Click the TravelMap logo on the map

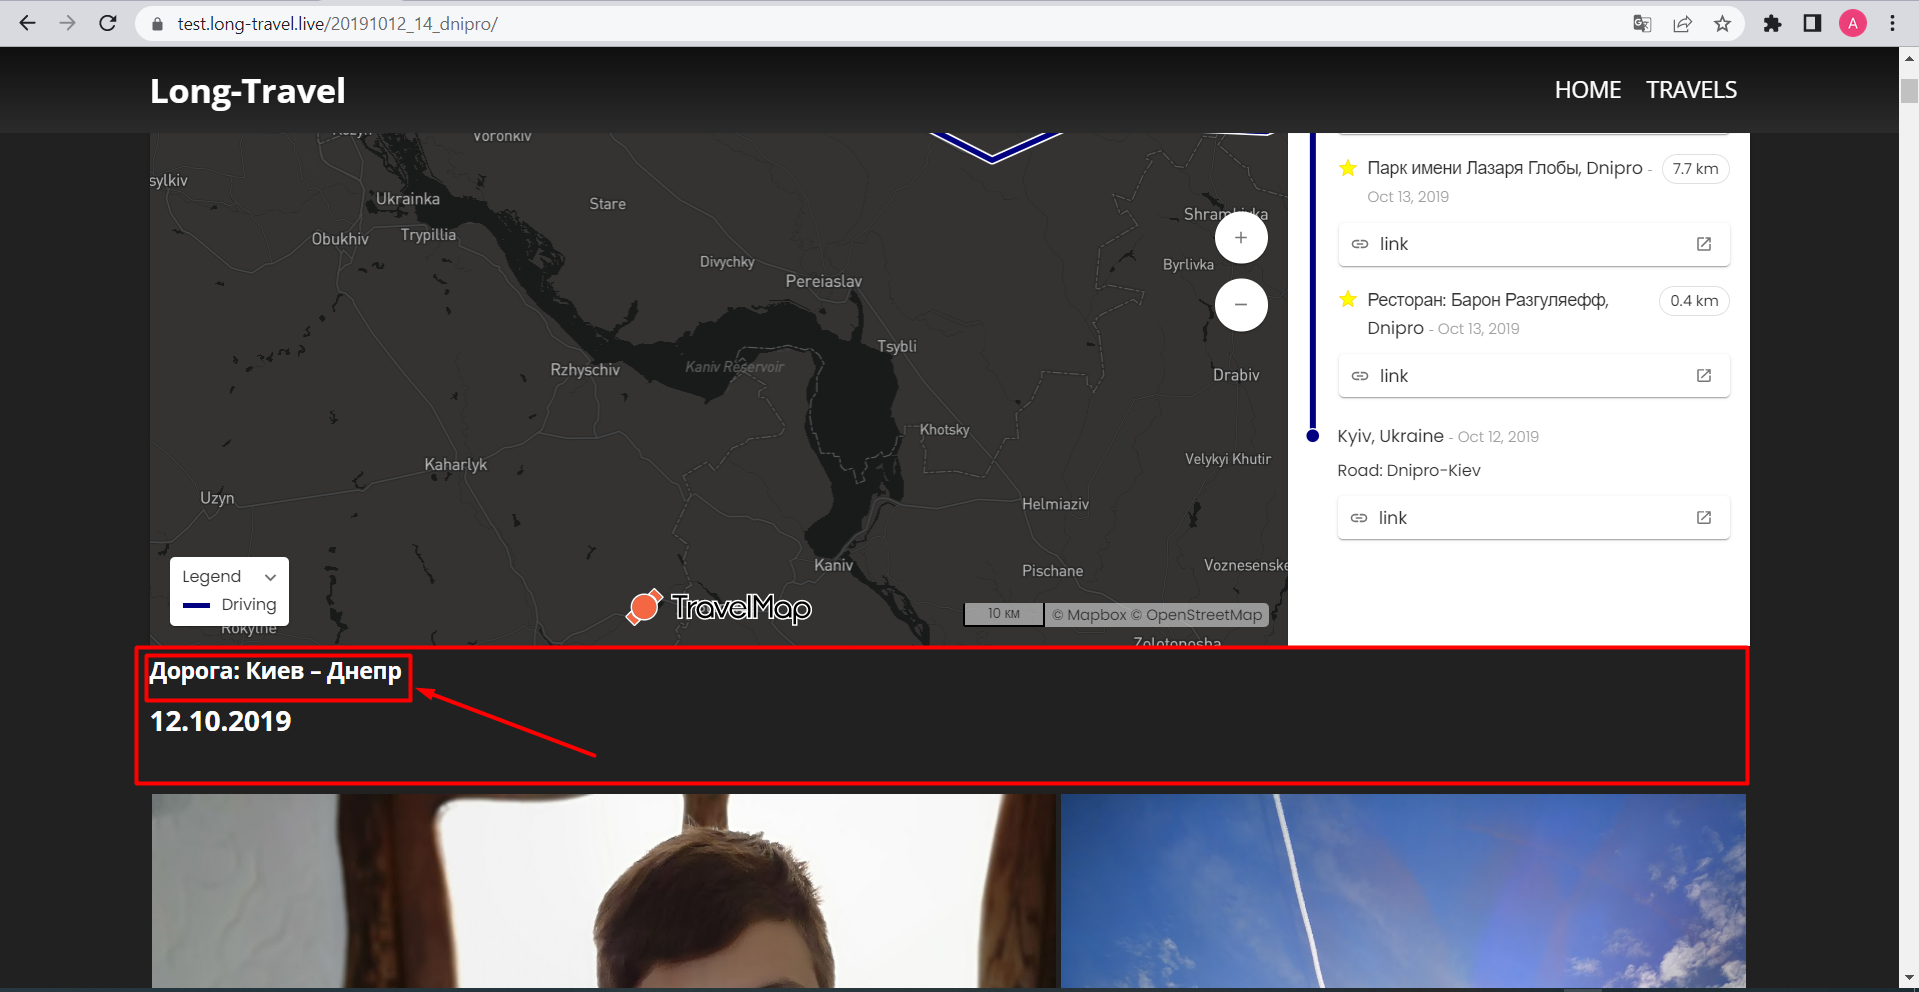click(x=719, y=606)
